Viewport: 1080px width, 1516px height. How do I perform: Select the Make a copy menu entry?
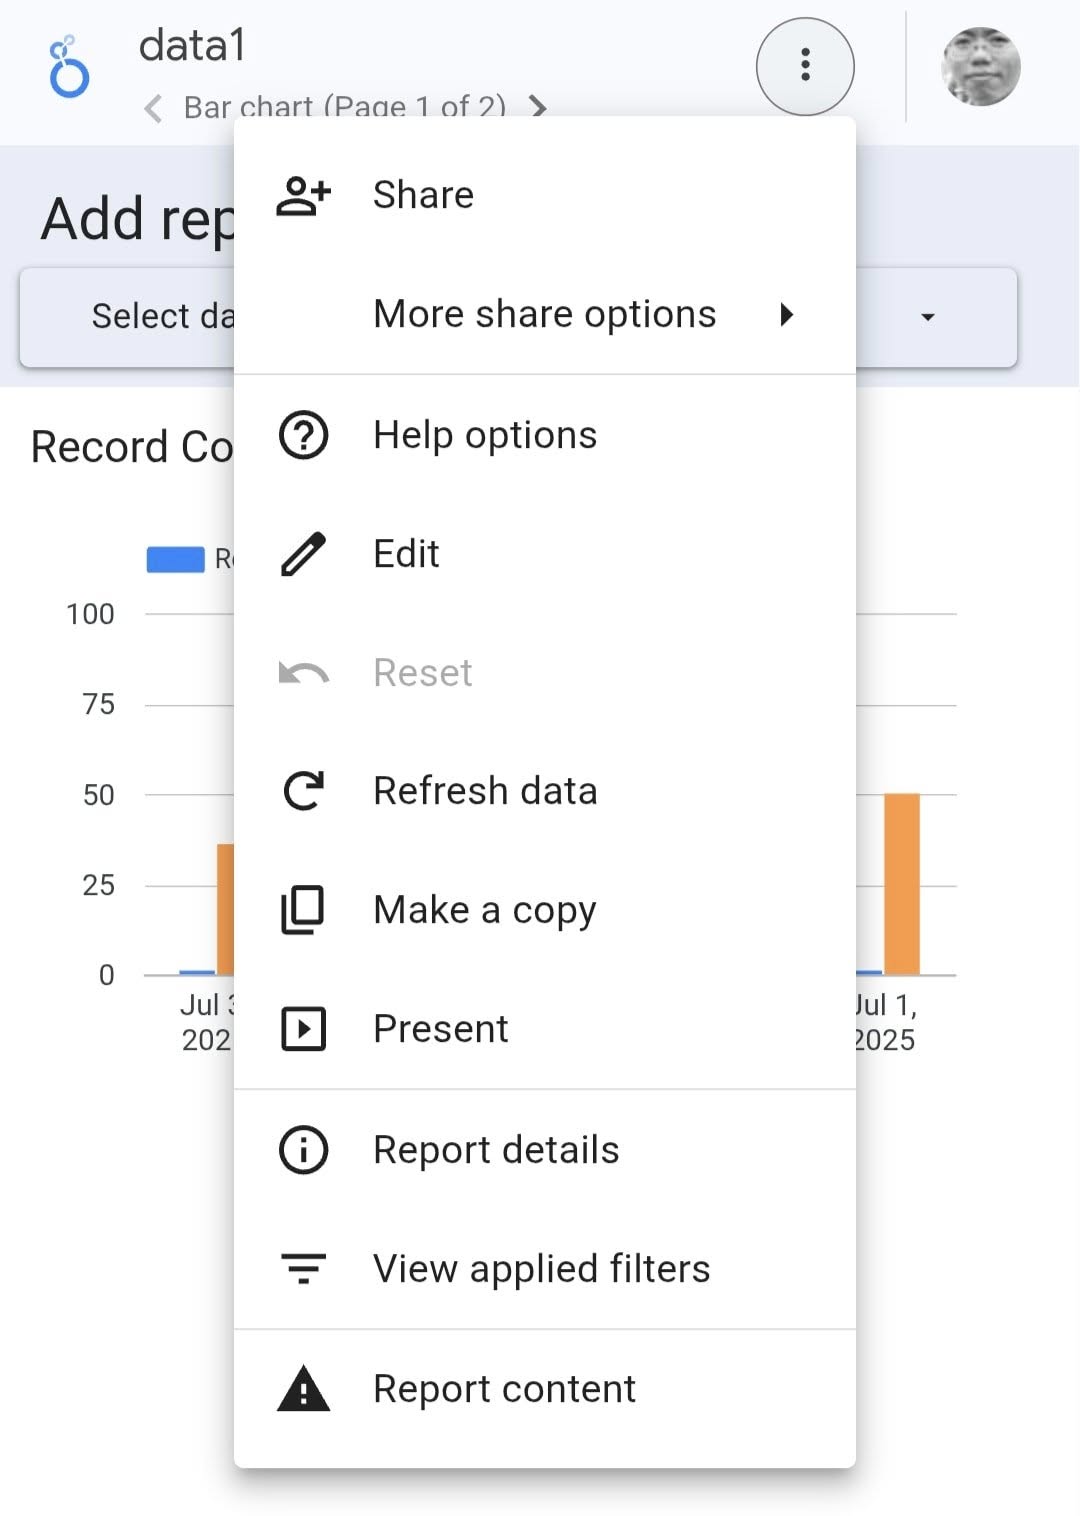point(485,910)
